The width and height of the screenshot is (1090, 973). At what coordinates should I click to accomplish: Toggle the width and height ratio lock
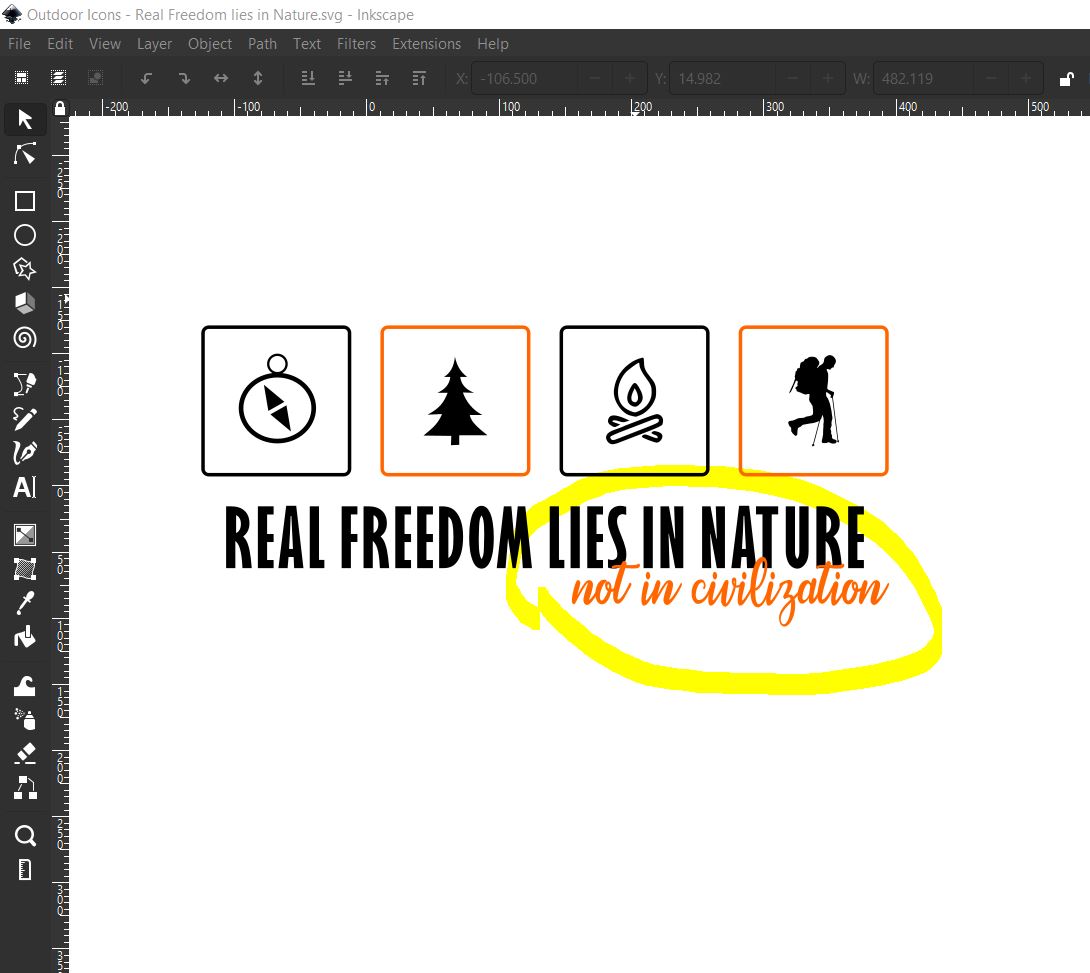click(1067, 79)
